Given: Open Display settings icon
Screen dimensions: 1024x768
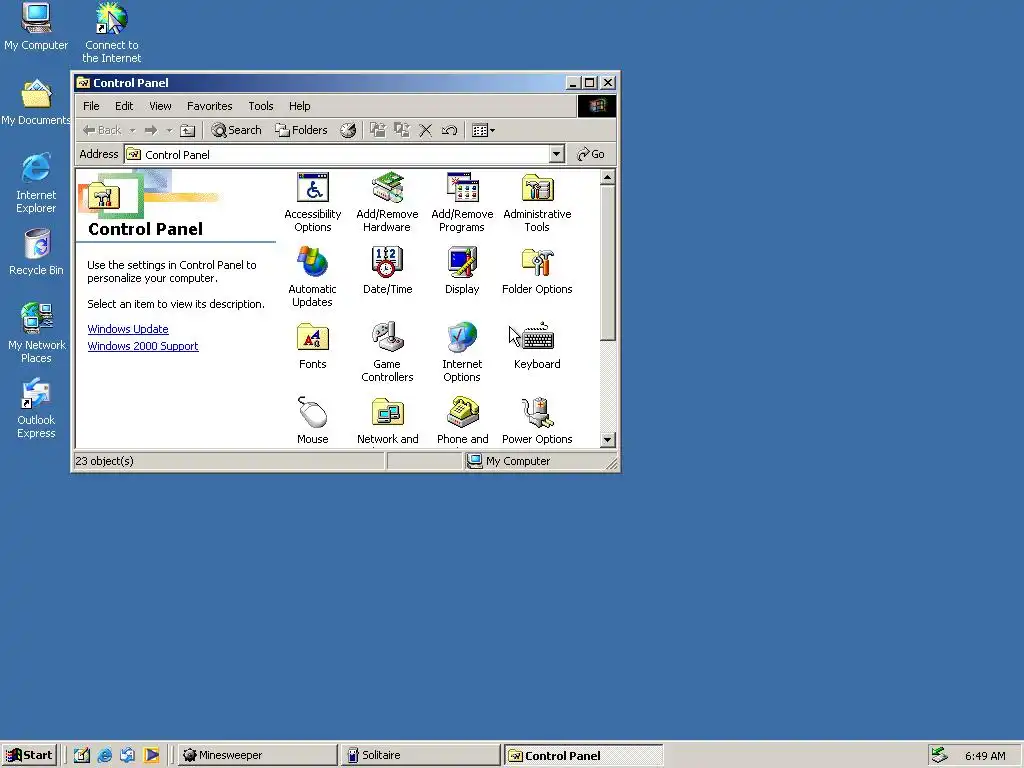Looking at the screenshot, I should [x=462, y=270].
